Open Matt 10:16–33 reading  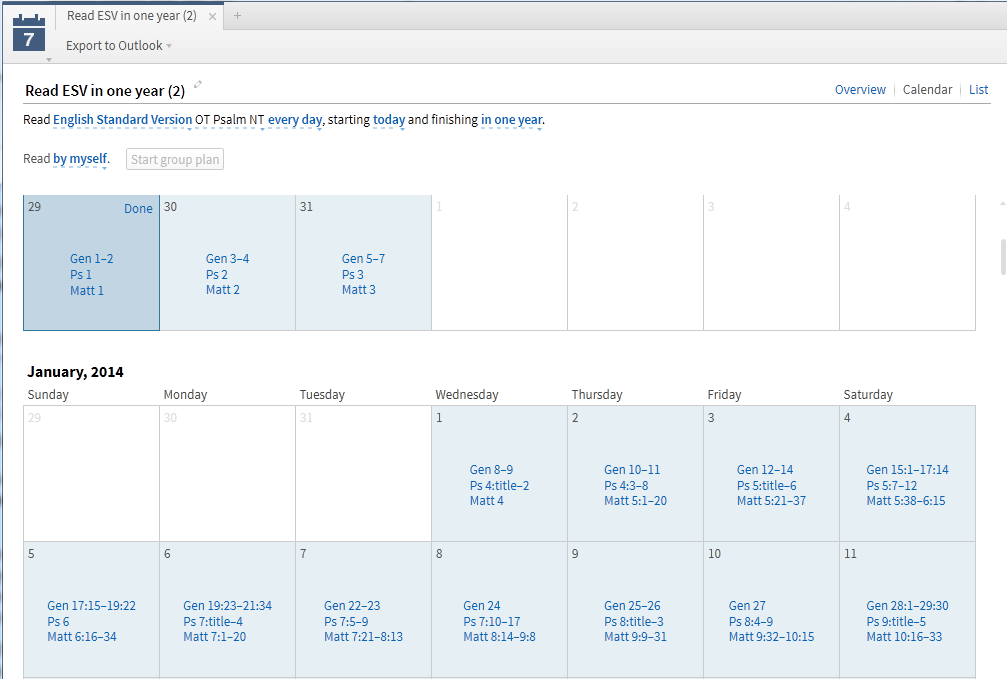904,637
